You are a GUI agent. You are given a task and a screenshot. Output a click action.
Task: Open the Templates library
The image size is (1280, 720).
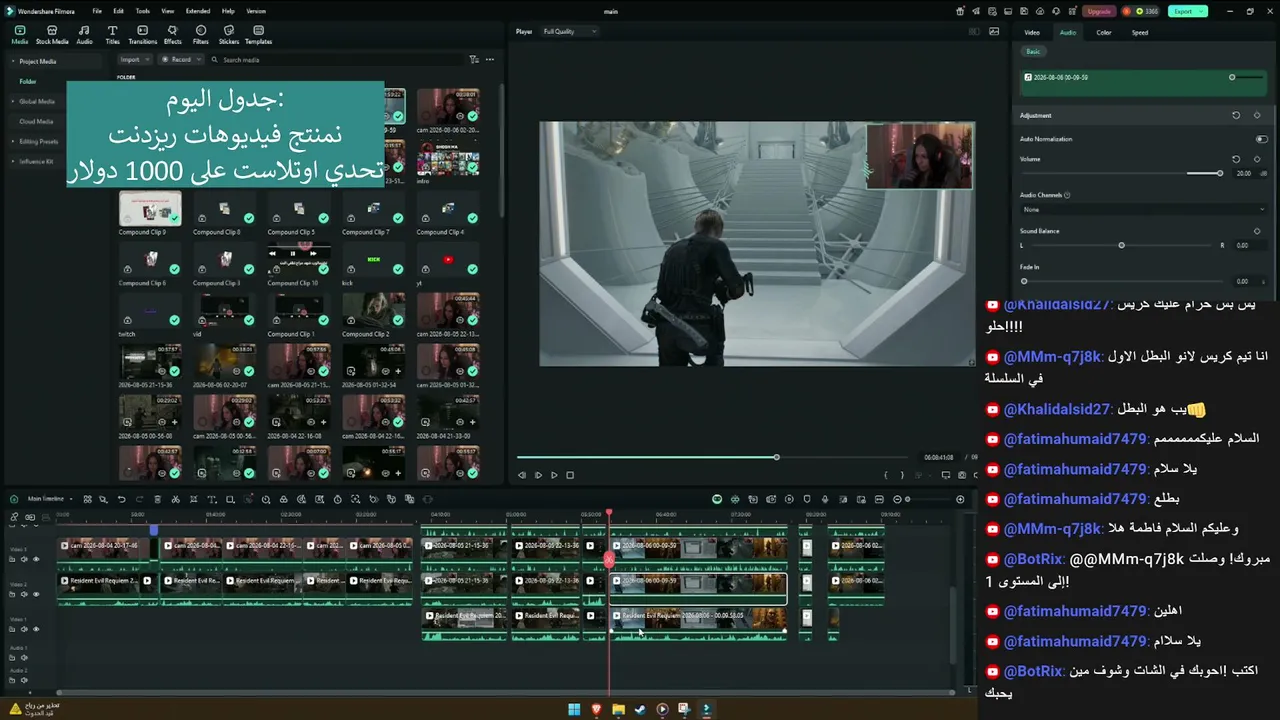click(x=258, y=35)
